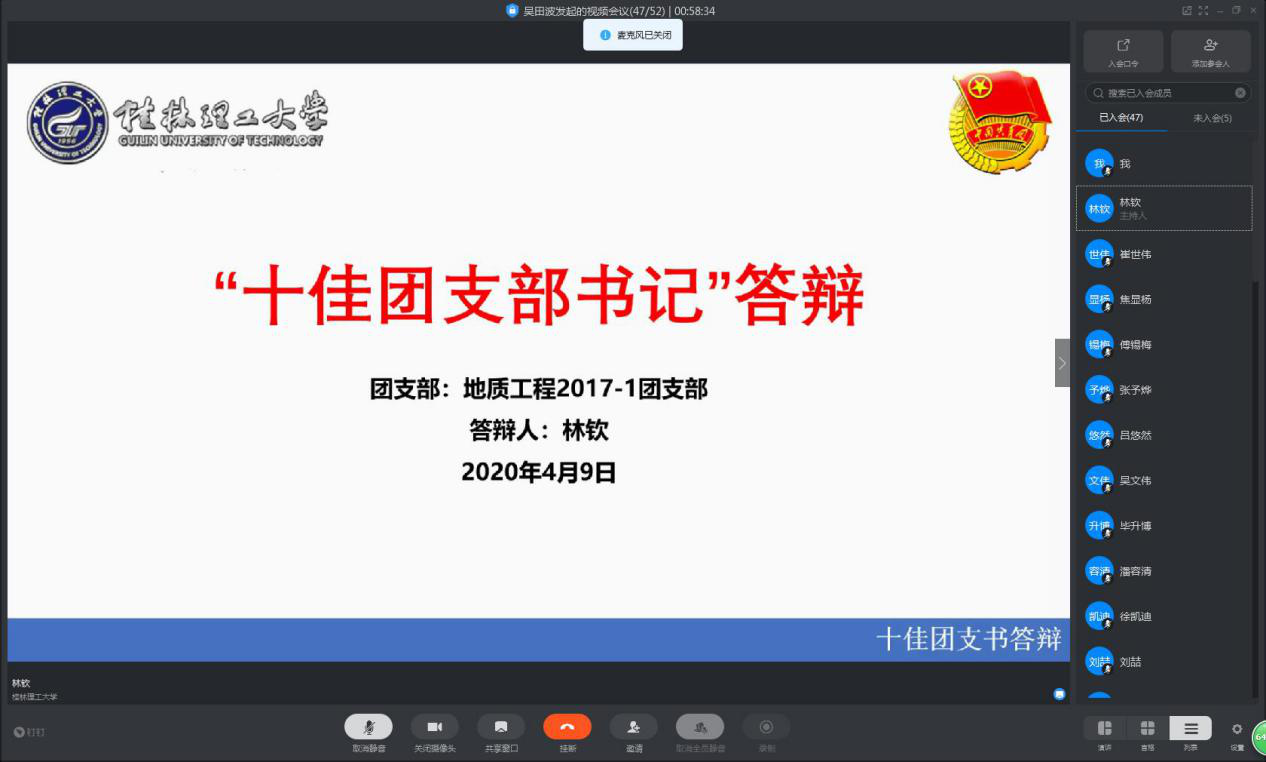The height and width of the screenshot is (762, 1266).
Task: Click 添加参会人 add participant icon
Action: point(1210,51)
